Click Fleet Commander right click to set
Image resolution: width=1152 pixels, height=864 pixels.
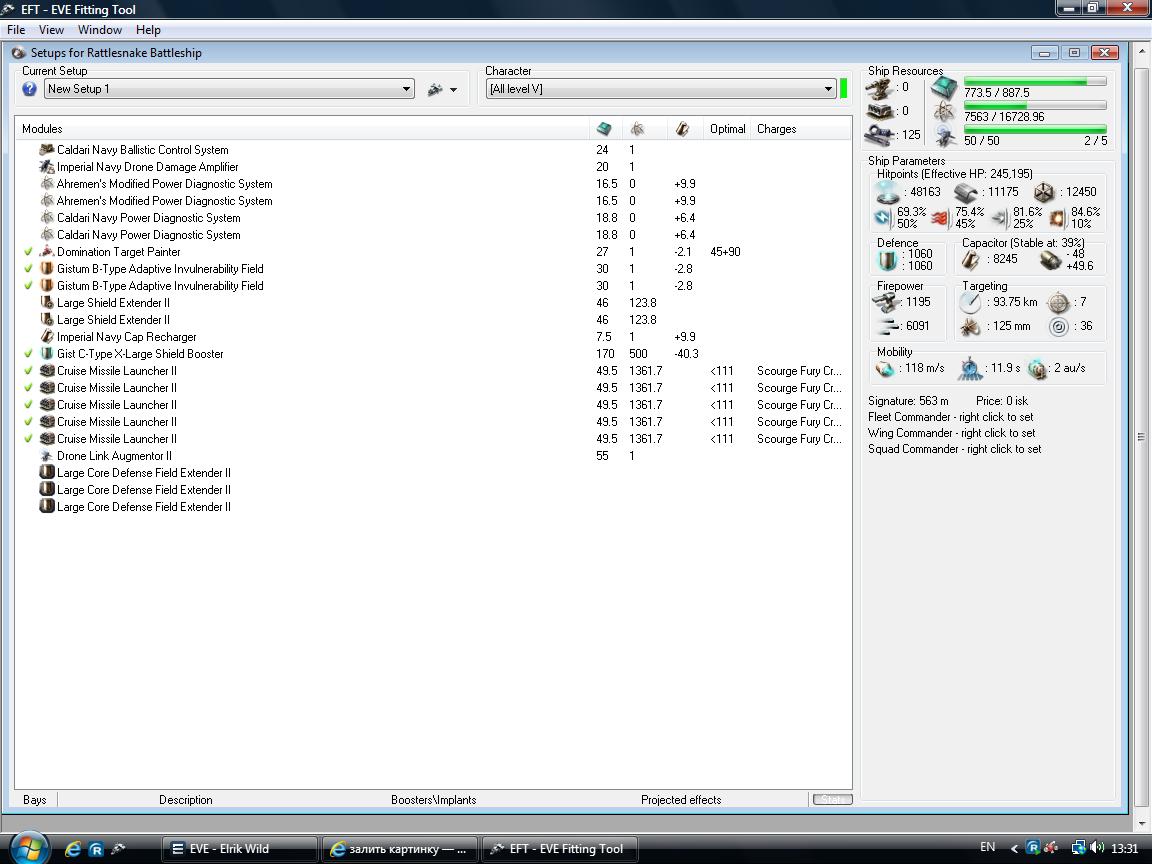[x=951, y=417]
